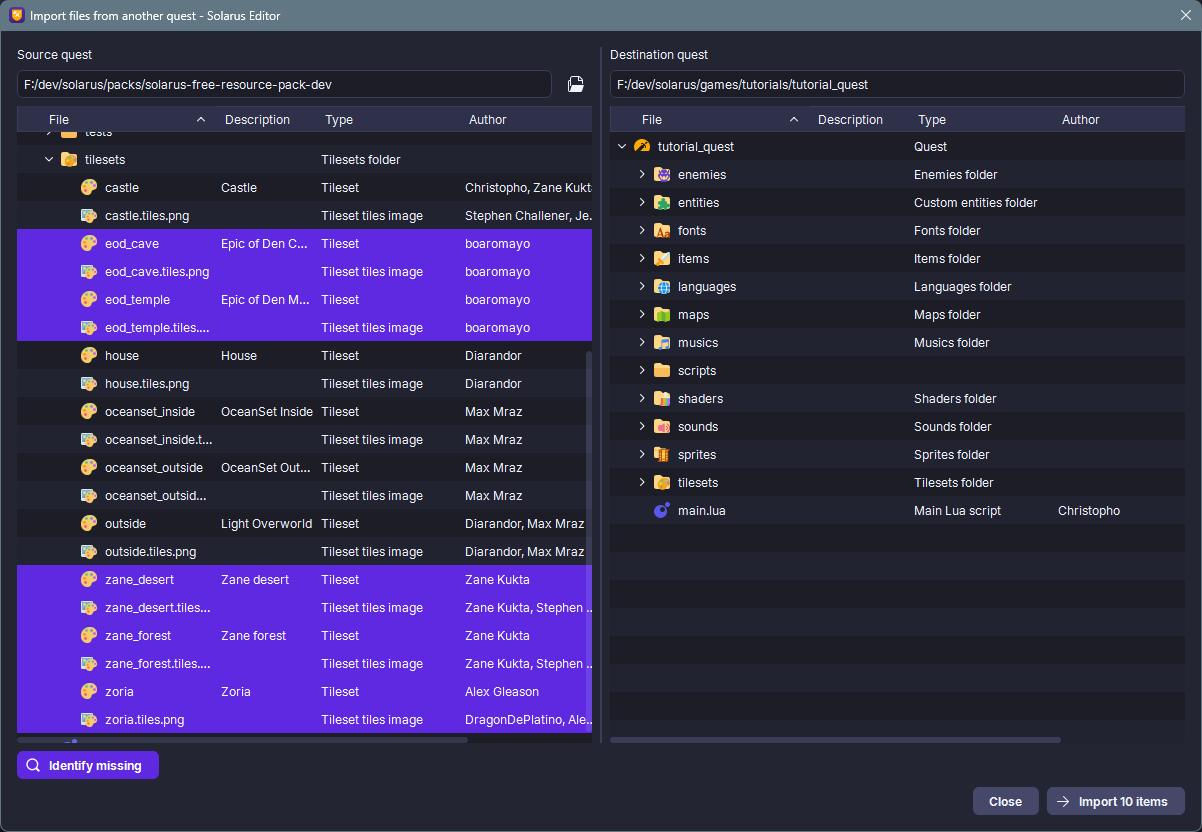
Task: Click the source Description column header
Action: pyautogui.click(x=263, y=119)
